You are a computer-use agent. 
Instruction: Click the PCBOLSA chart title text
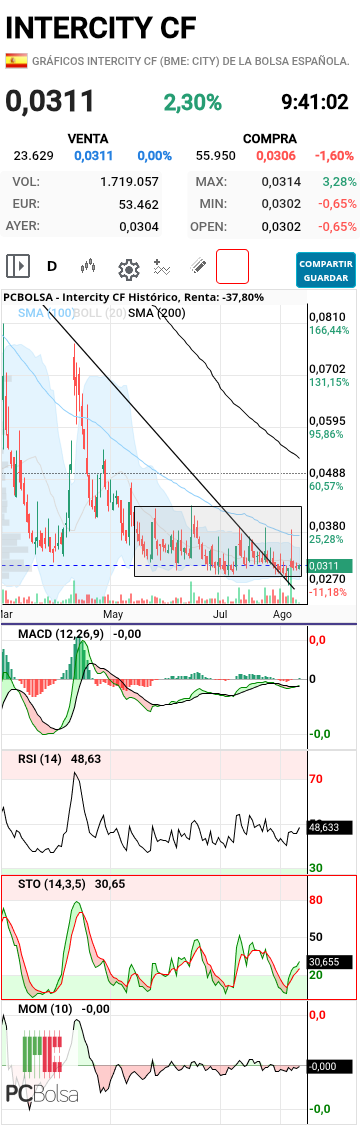pyautogui.click(x=133, y=297)
